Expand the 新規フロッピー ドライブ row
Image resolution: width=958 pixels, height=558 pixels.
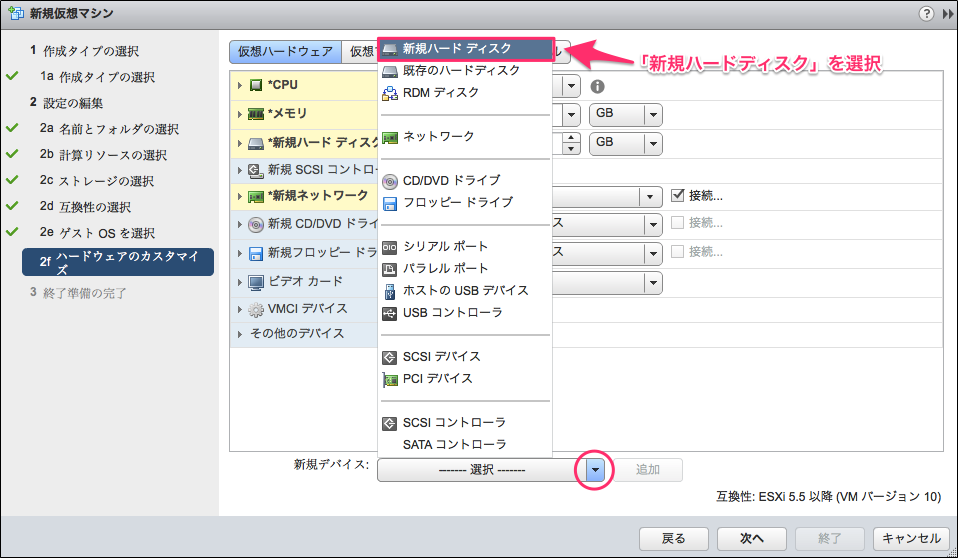tap(240, 253)
